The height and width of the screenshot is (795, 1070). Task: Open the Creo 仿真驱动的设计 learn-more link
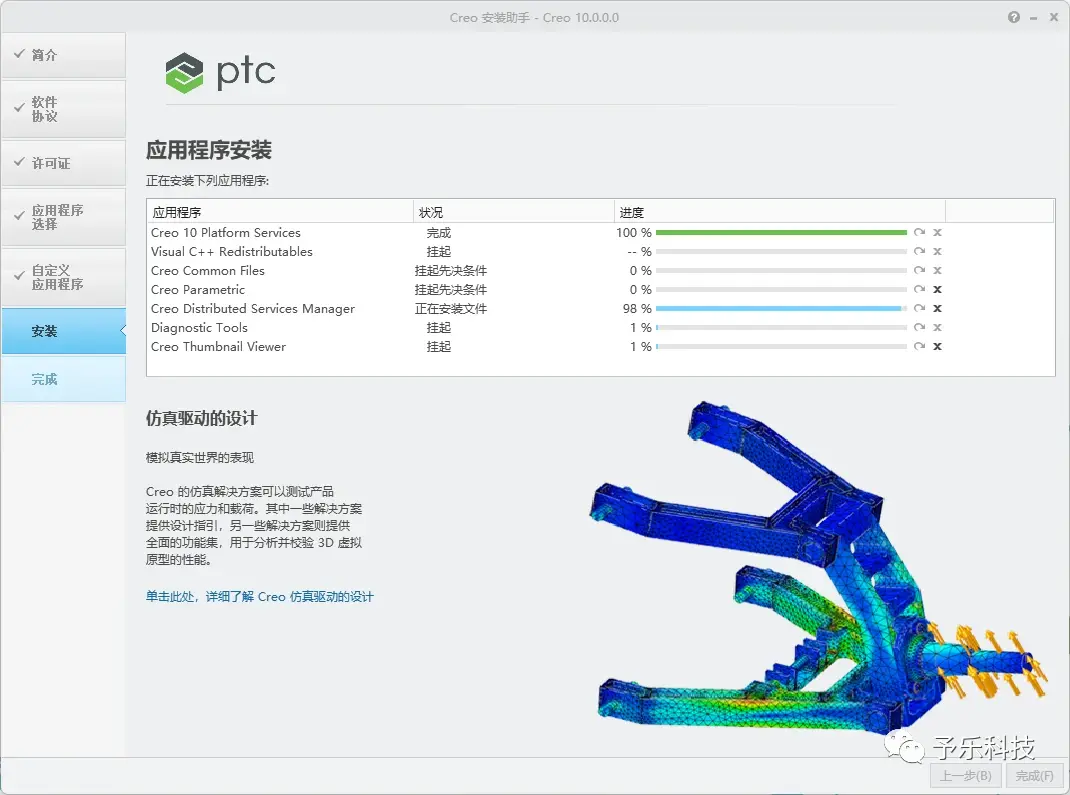coord(259,596)
